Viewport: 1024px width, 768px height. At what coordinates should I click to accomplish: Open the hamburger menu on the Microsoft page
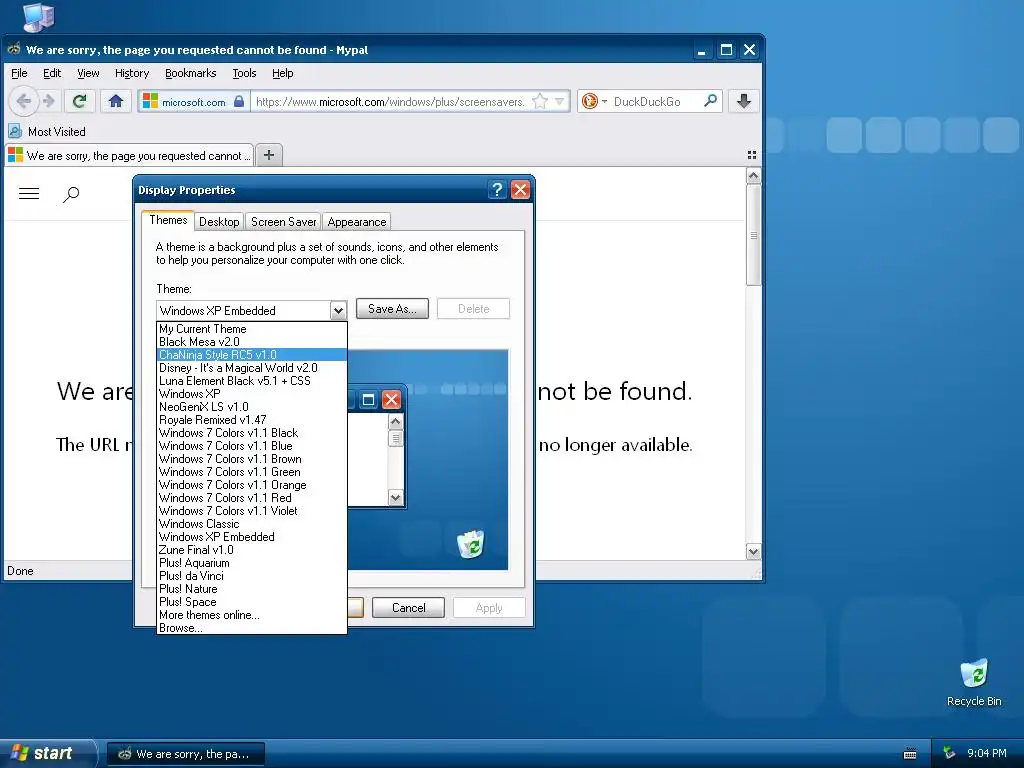click(x=29, y=193)
